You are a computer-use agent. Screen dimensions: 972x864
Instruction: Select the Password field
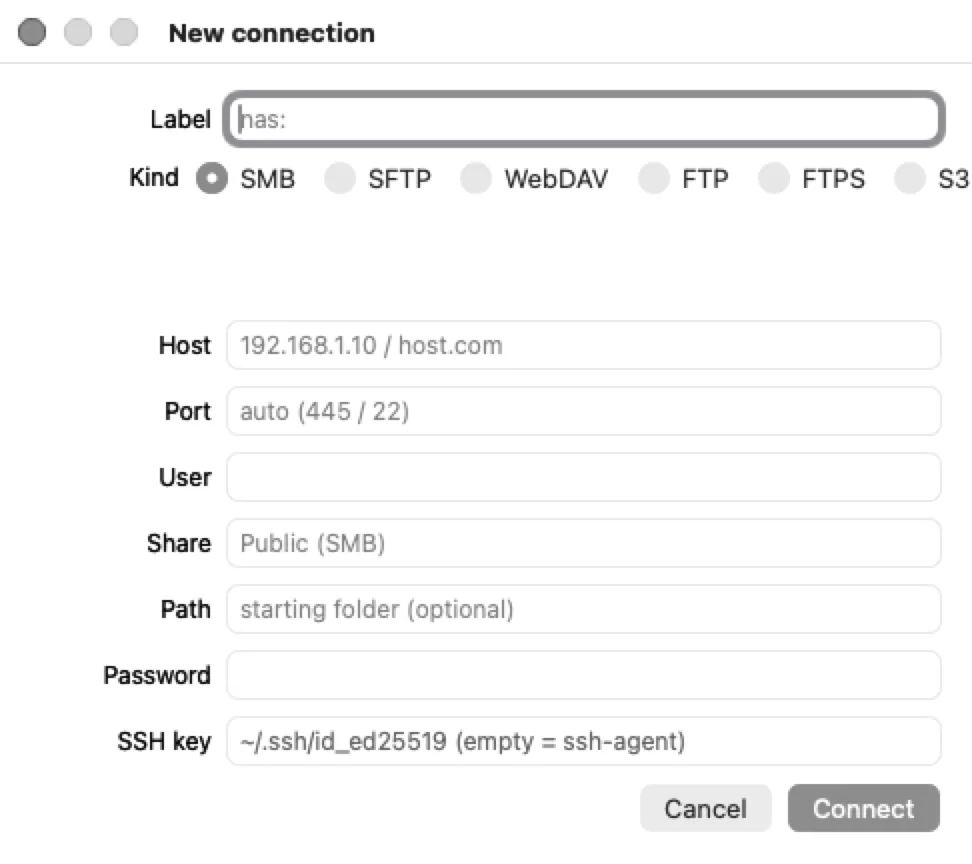click(583, 676)
